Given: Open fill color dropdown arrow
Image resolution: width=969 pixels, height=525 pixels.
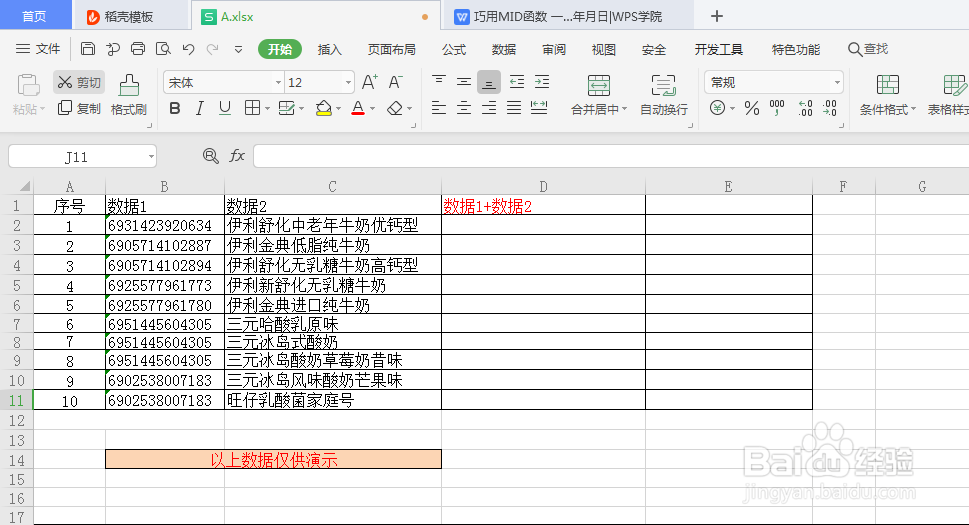Looking at the screenshot, I should (x=339, y=109).
